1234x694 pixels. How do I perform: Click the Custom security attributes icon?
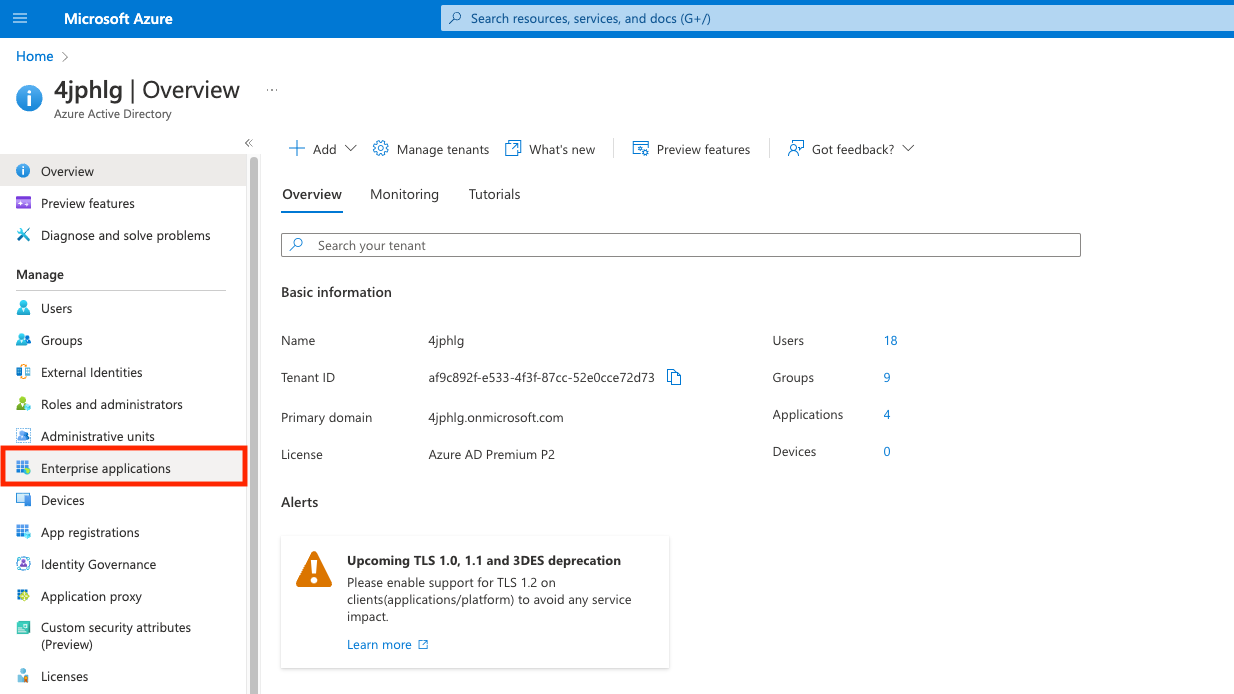pos(23,628)
